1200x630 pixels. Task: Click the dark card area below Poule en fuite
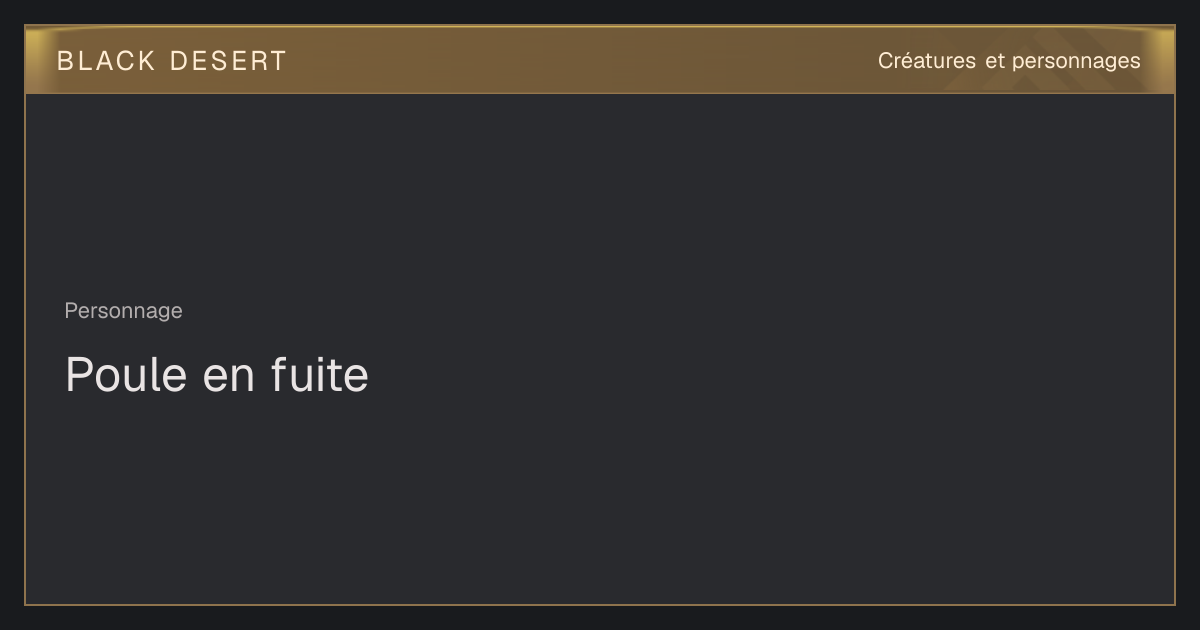point(600,500)
